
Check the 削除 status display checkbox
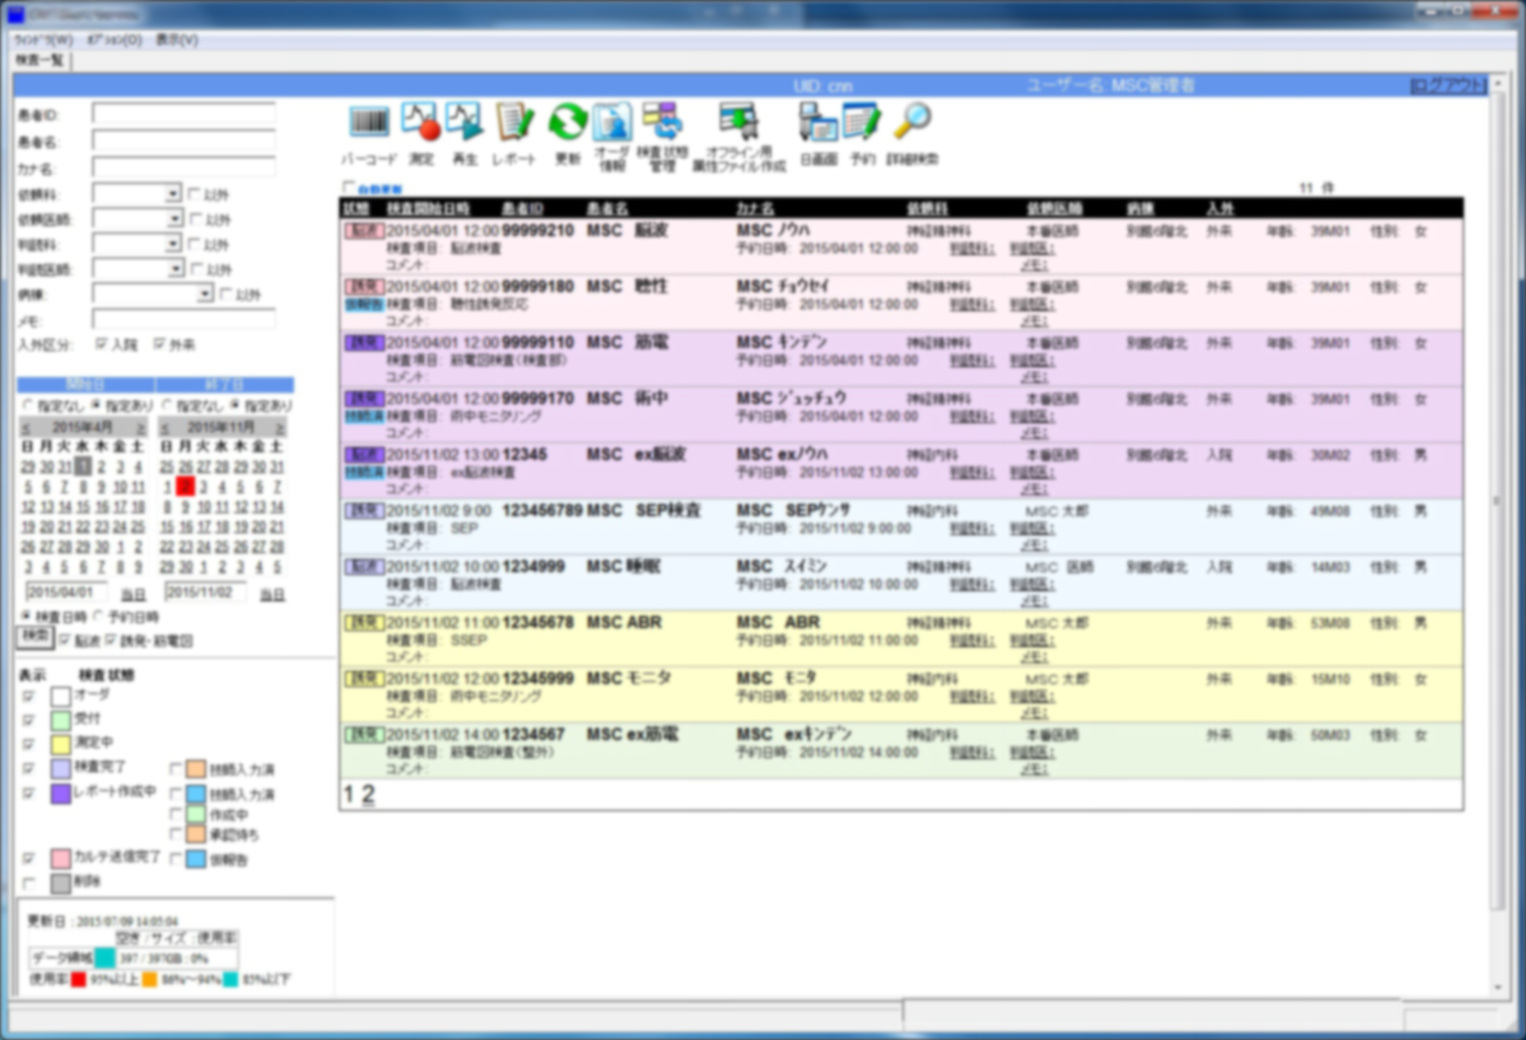[29, 883]
